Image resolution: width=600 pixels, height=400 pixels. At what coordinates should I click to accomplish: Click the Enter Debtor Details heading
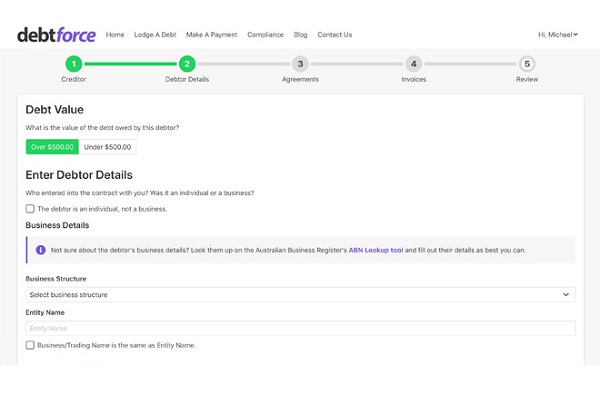point(79,175)
